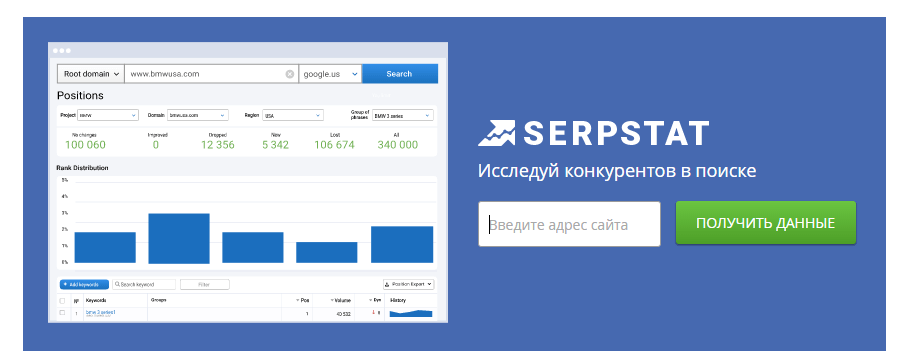Screen dimensions: 900x361
Task: Click the Filter button
Action: (205, 285)
